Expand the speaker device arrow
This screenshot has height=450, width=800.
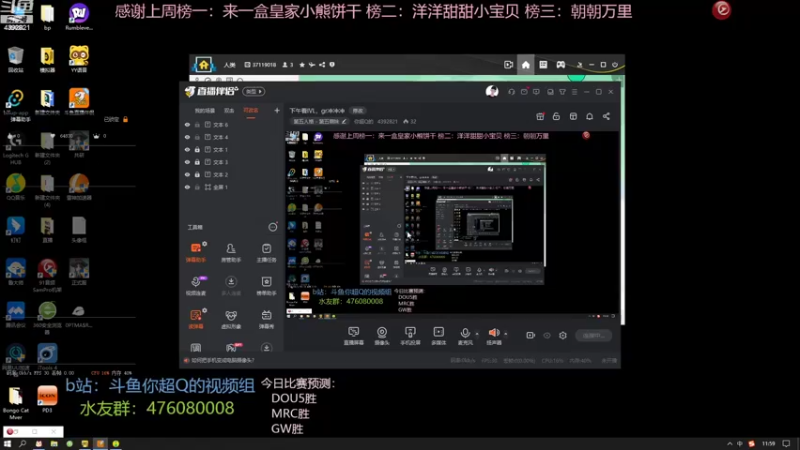506,334
